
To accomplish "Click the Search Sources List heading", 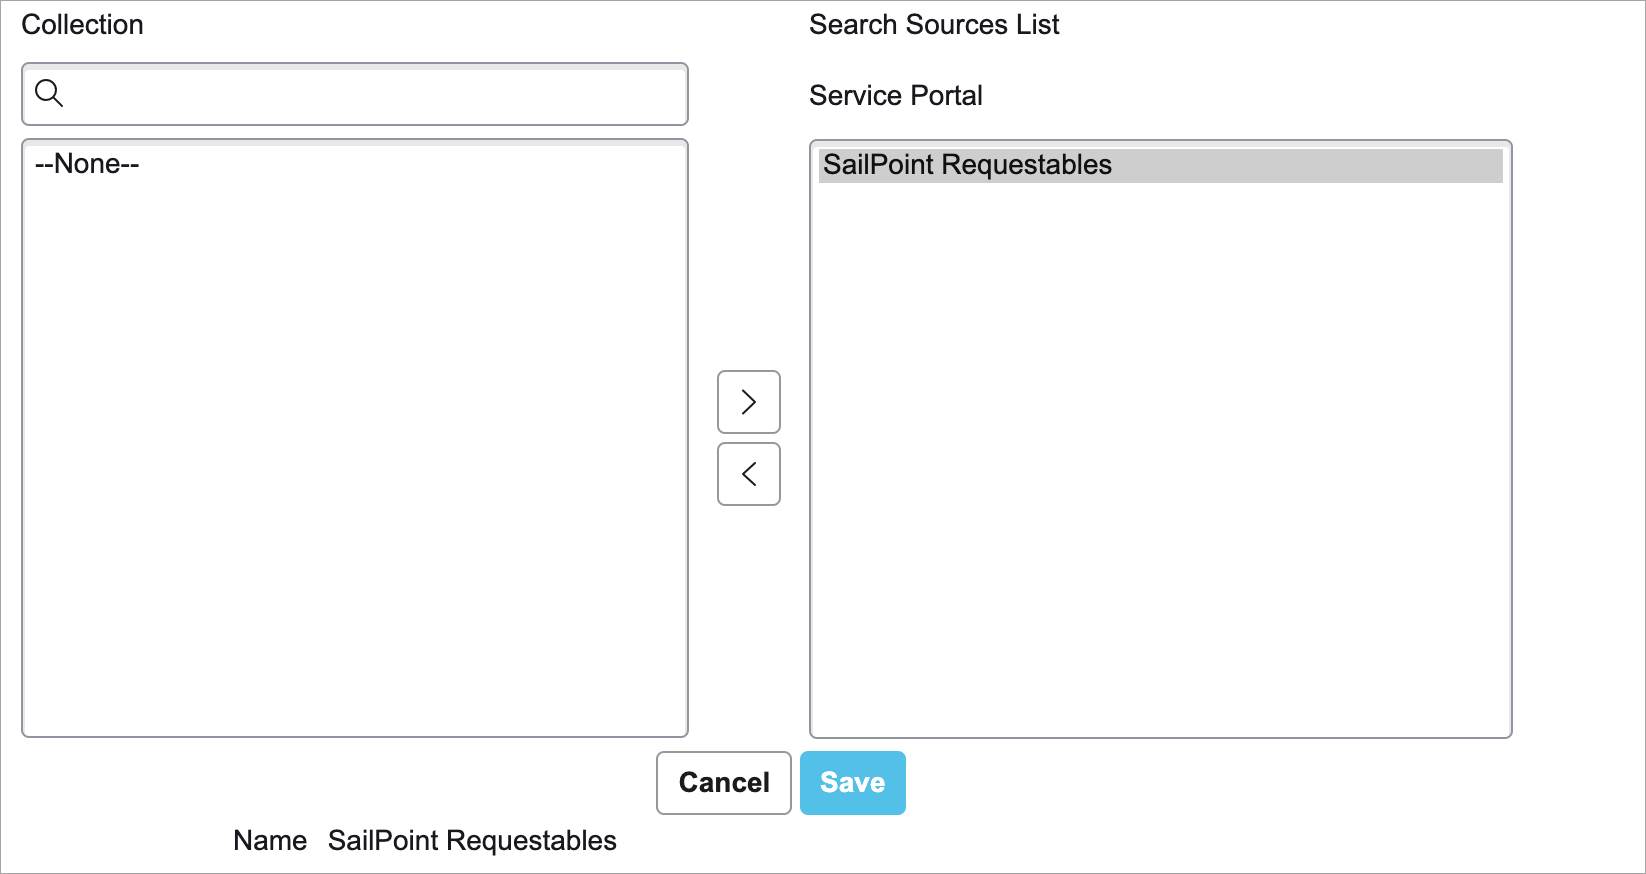I will pos(934,25).
